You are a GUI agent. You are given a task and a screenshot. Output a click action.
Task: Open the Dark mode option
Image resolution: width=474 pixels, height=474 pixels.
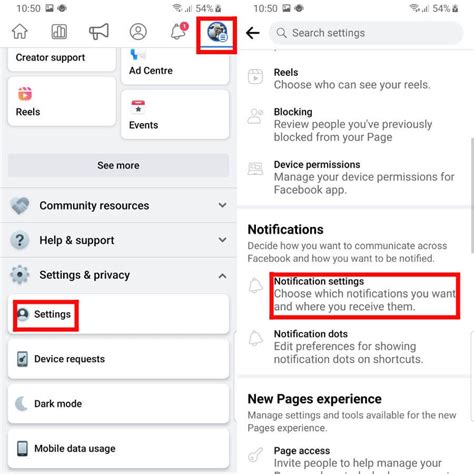pos(118,404)
